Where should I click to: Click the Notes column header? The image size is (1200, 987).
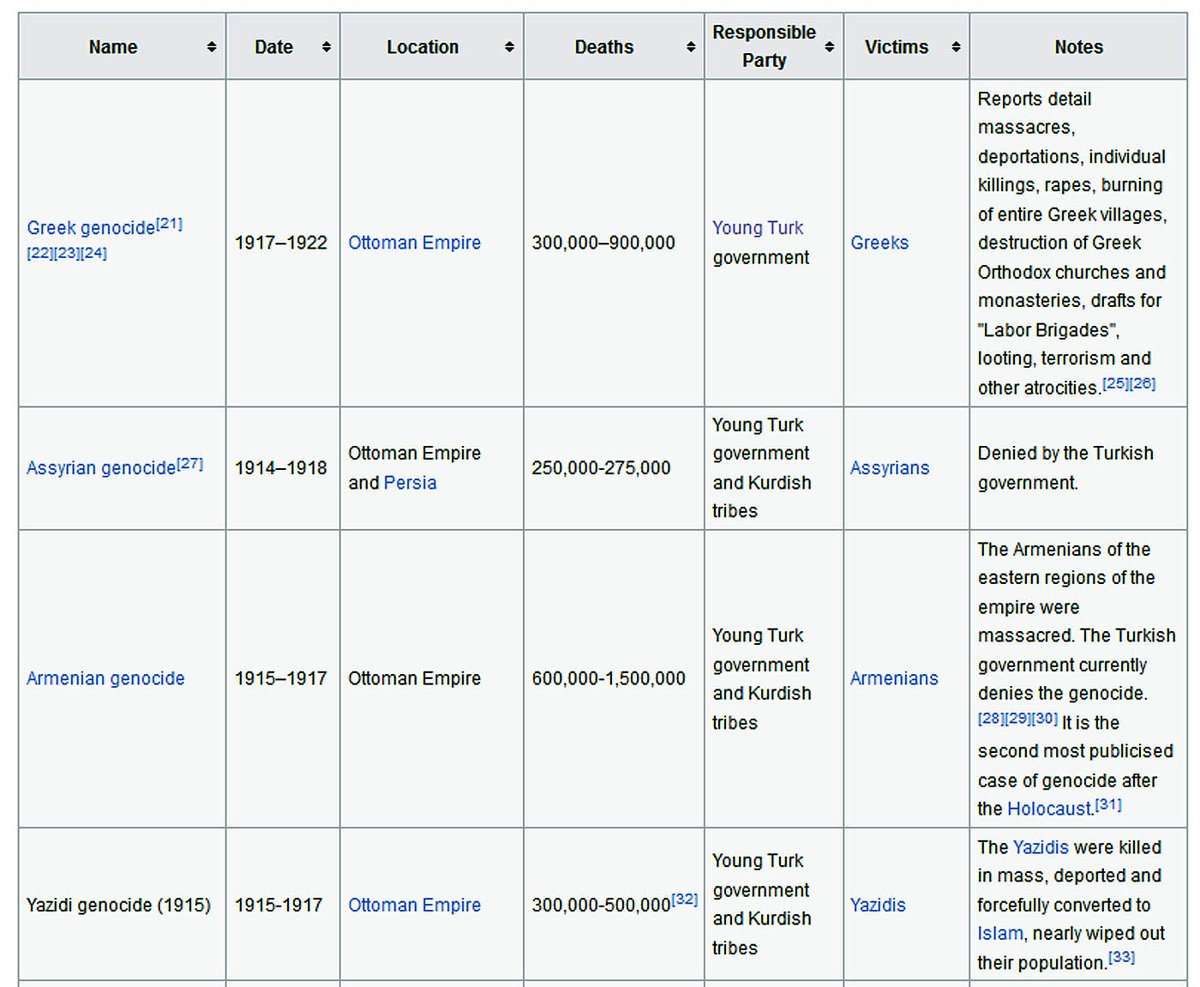point(1079,47)
